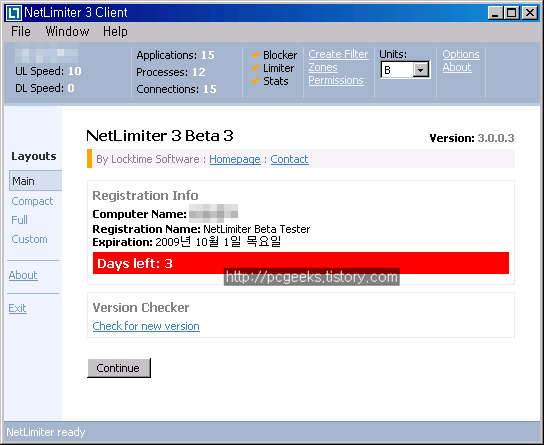Click the Version Checker heading
544x445 pixels.
tap(141, 308)
